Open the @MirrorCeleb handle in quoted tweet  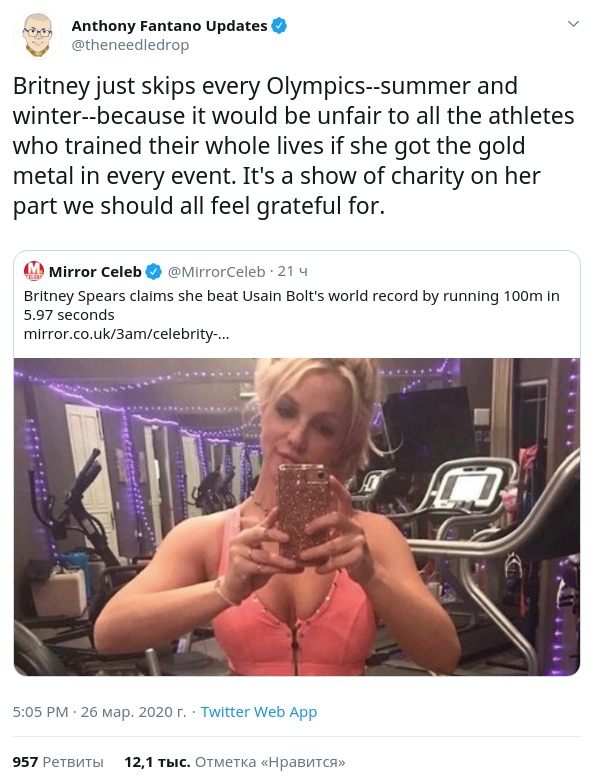[x=216, y=272]
